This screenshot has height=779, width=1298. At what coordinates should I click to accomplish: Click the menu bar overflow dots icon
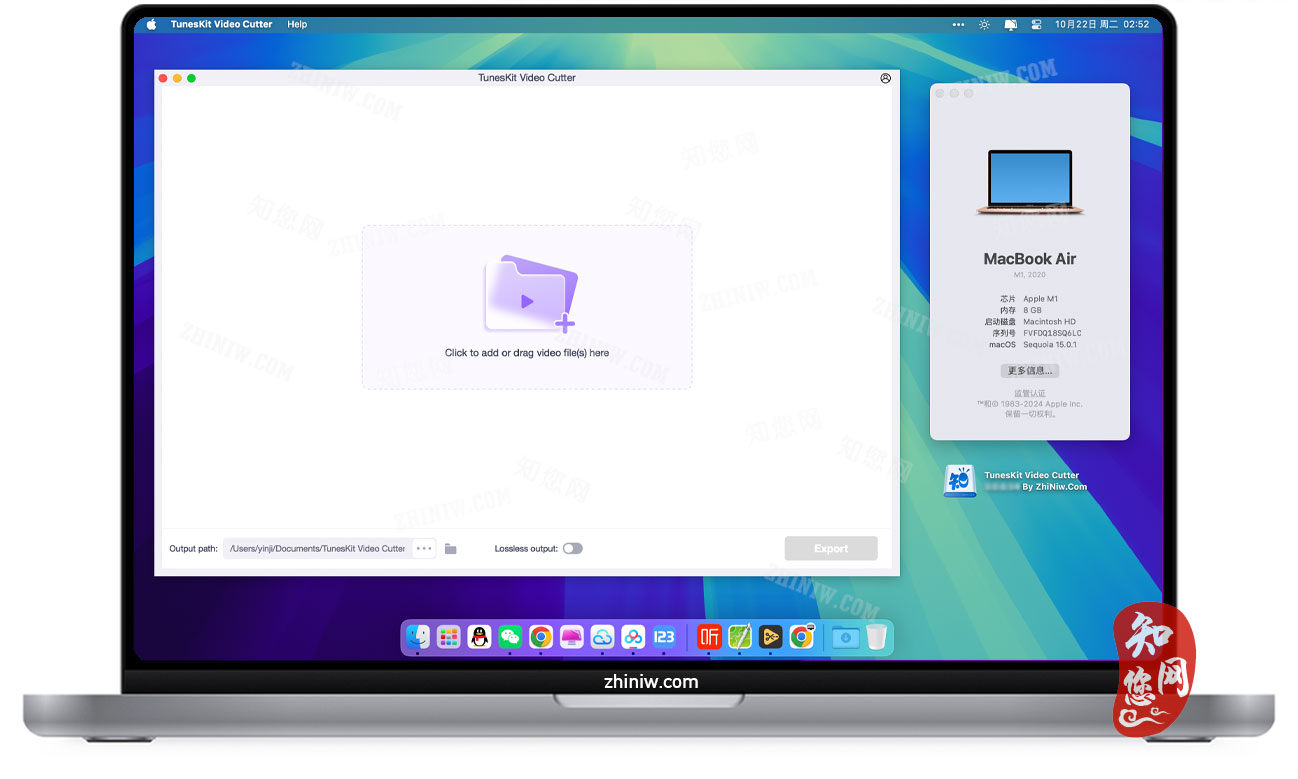click(958, 24)
